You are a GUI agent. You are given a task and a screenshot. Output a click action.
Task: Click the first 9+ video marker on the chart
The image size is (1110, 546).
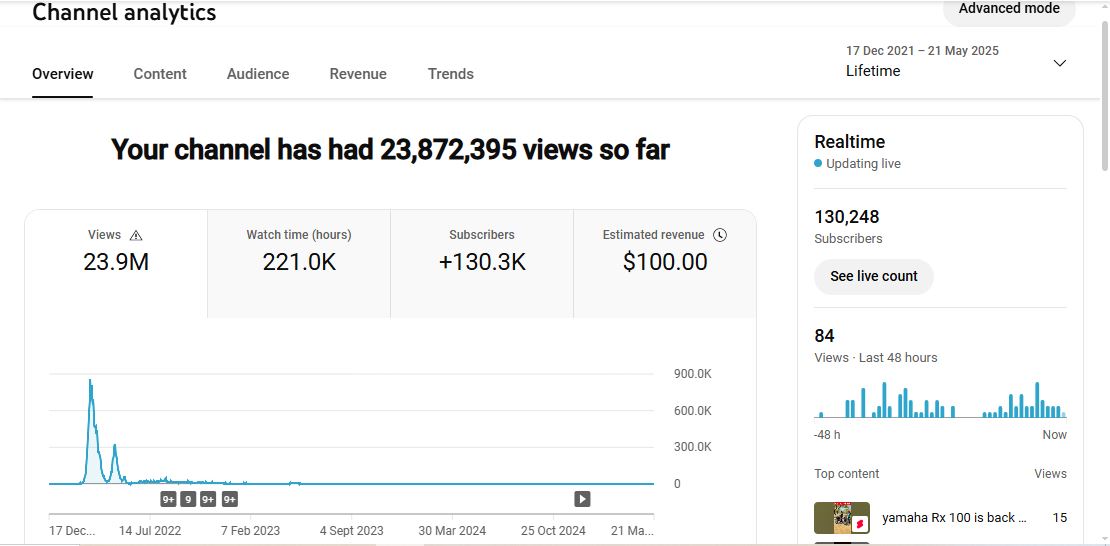tap(168, 499)
